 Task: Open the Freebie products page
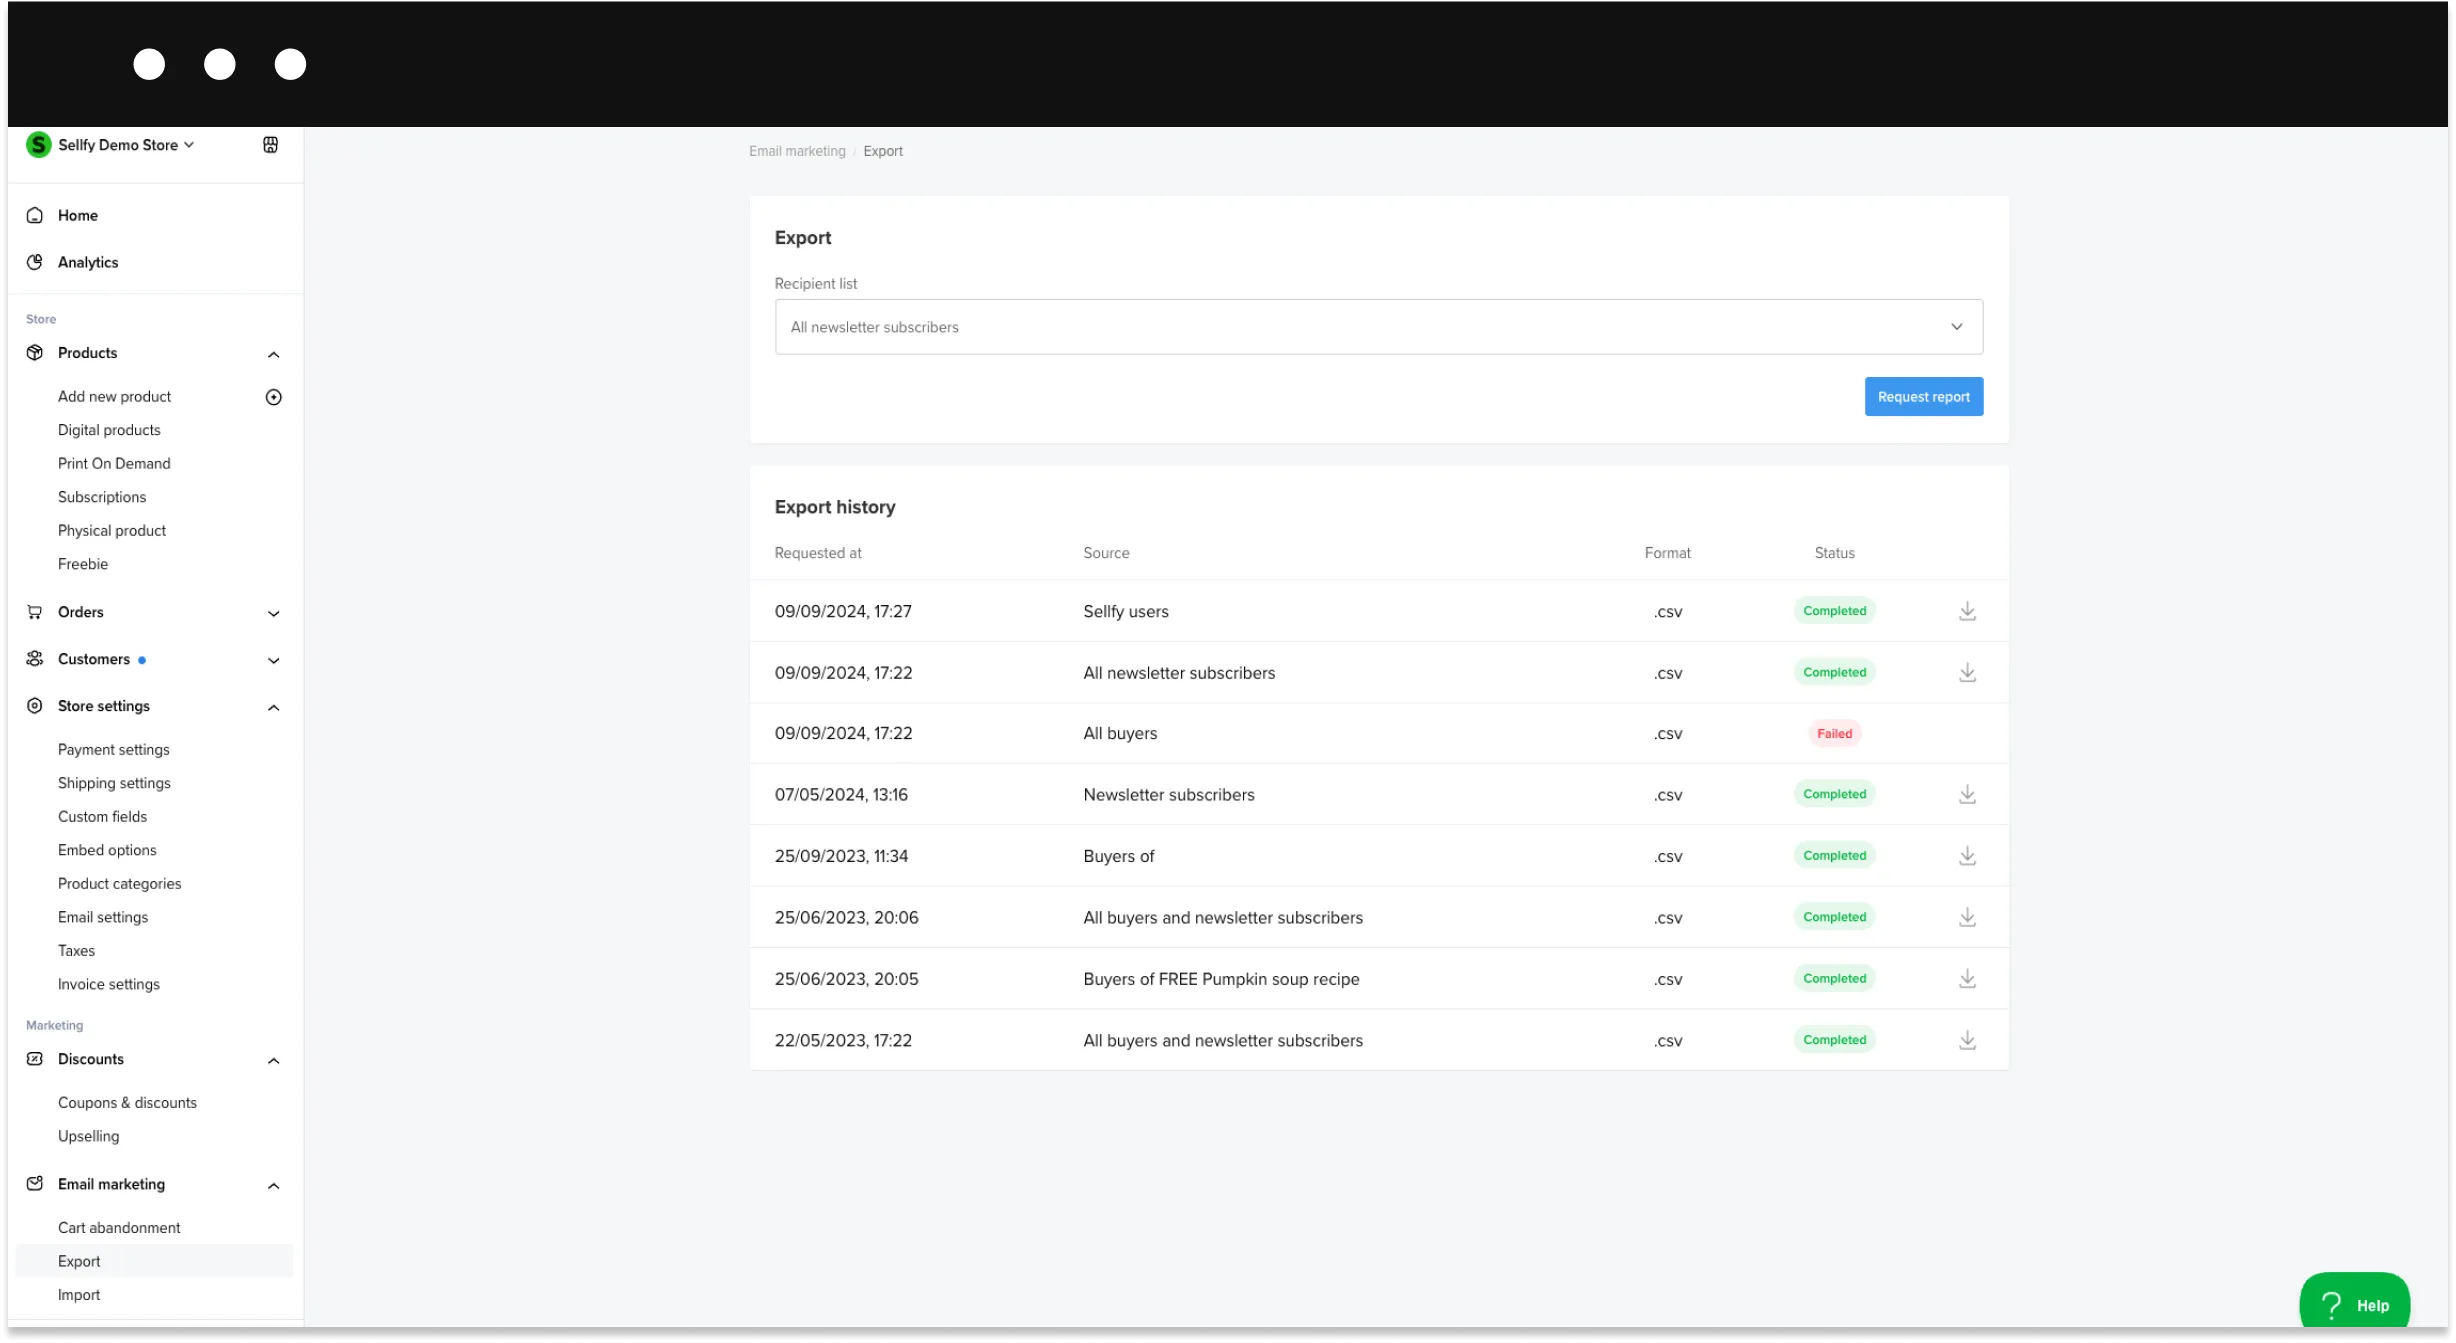pyautogui.click(x=83, y=564)
